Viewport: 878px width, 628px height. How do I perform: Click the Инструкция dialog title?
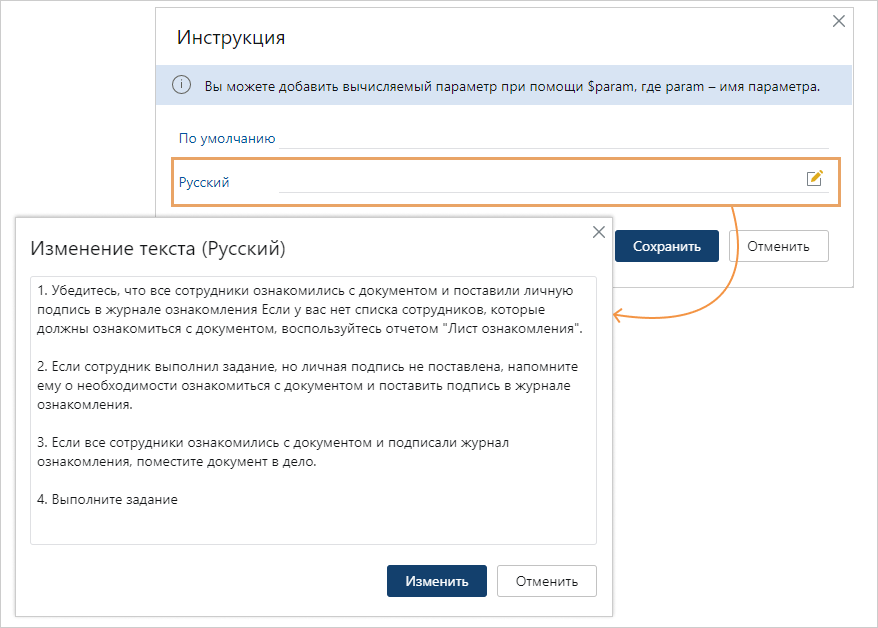coord(230,37)
